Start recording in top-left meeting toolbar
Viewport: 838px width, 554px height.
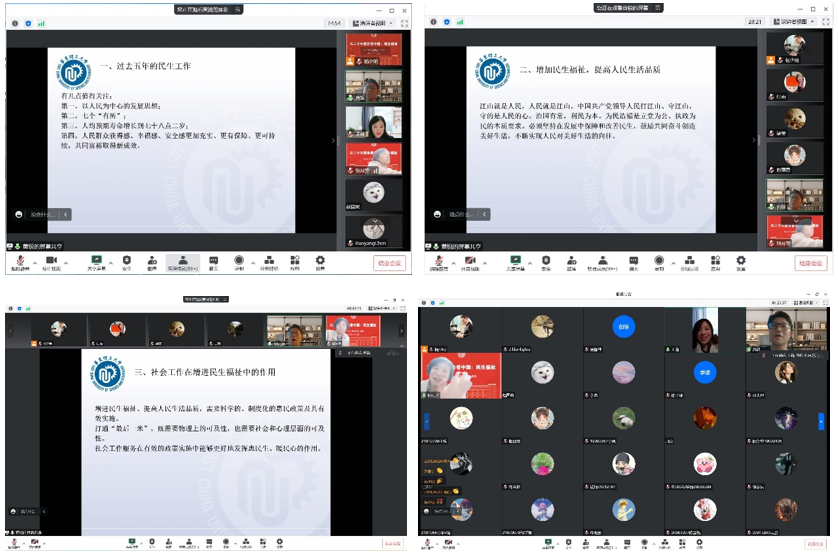pos(239,261)
